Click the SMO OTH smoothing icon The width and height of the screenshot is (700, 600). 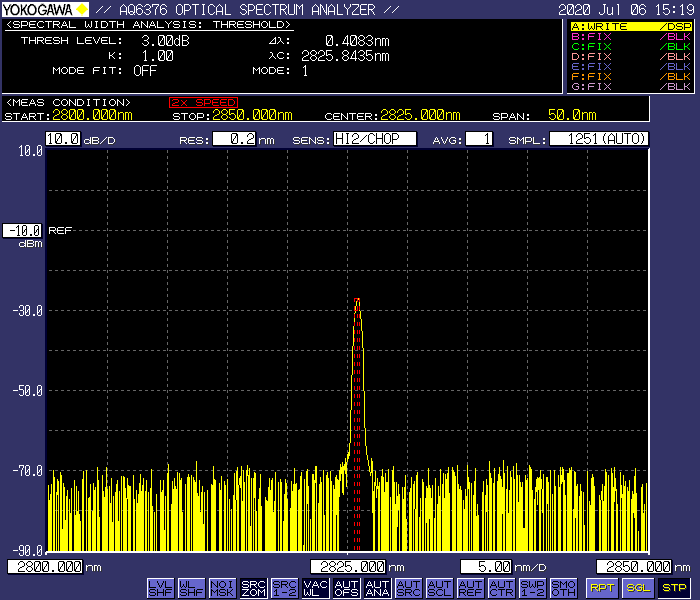[x=563, y=587]
